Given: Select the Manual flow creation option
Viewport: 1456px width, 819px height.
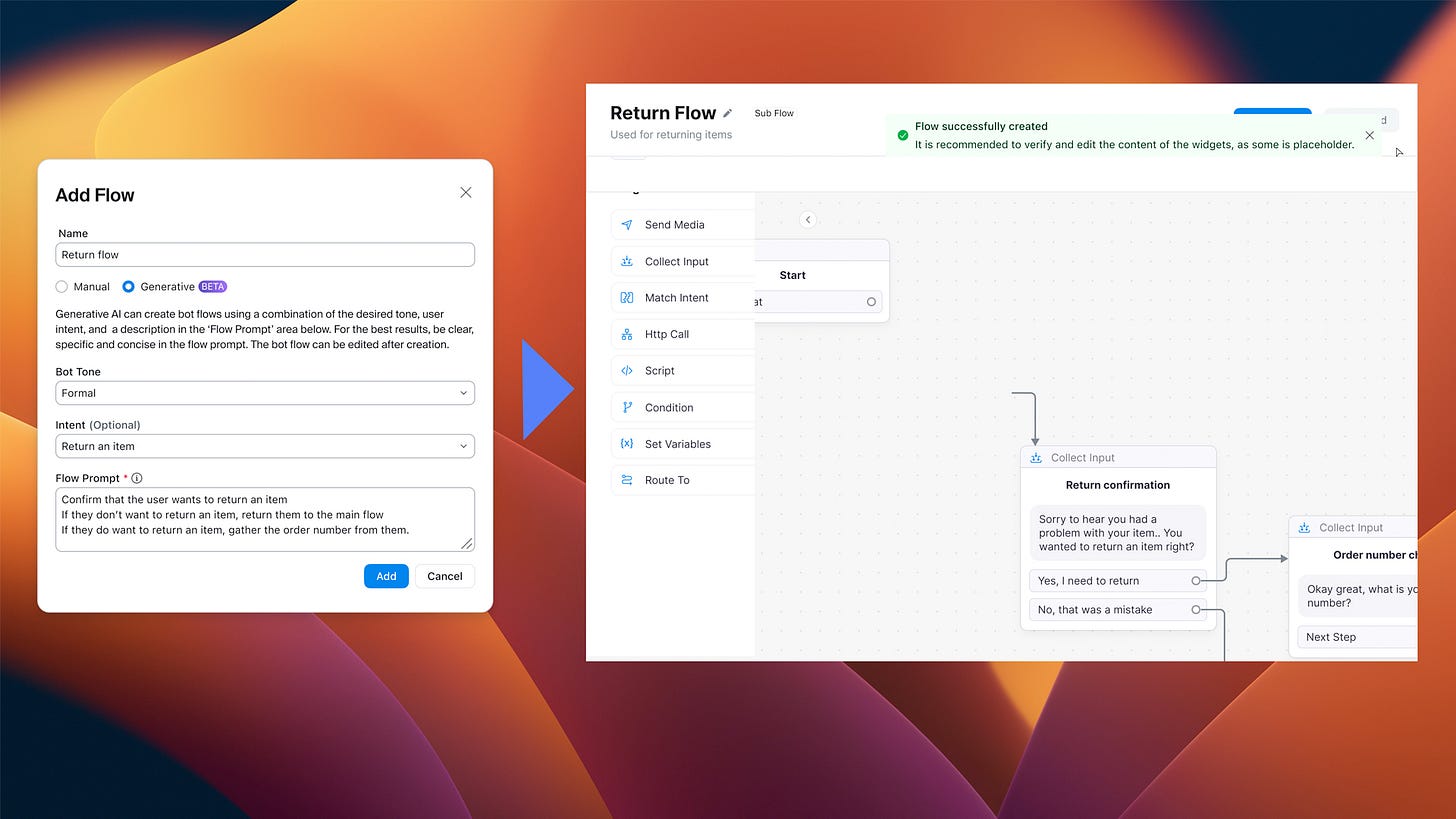Looking at the screenshot, I should (x=60, y=286).
